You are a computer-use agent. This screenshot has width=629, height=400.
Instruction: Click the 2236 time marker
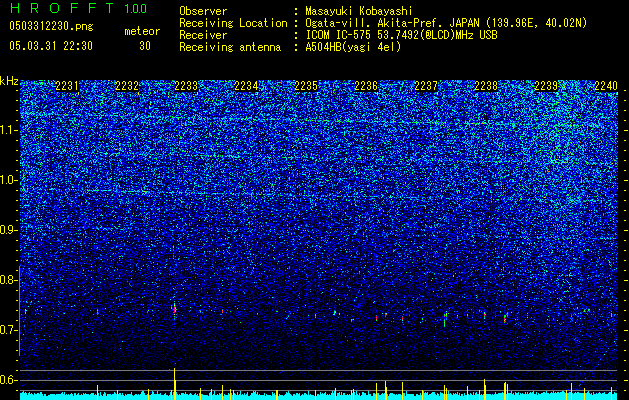click(366, 86)
